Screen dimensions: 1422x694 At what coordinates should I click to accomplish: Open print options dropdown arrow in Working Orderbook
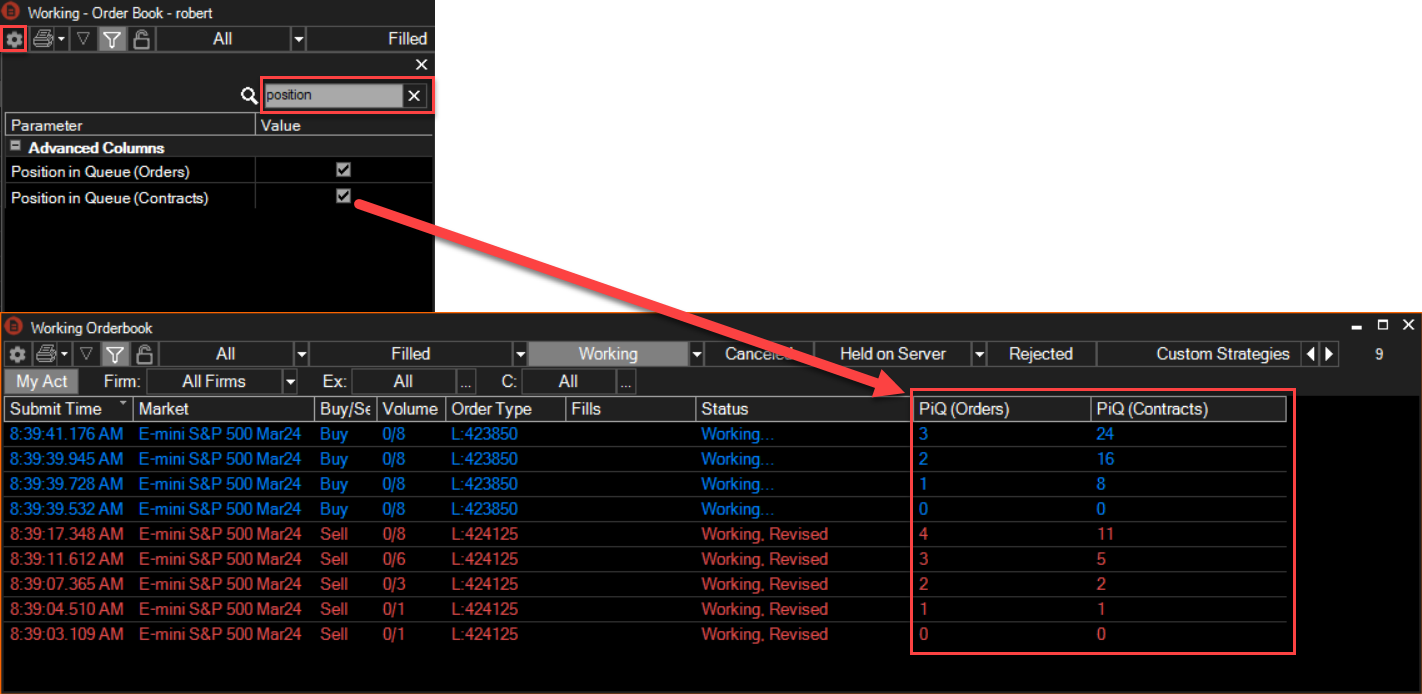pos(64,354)
